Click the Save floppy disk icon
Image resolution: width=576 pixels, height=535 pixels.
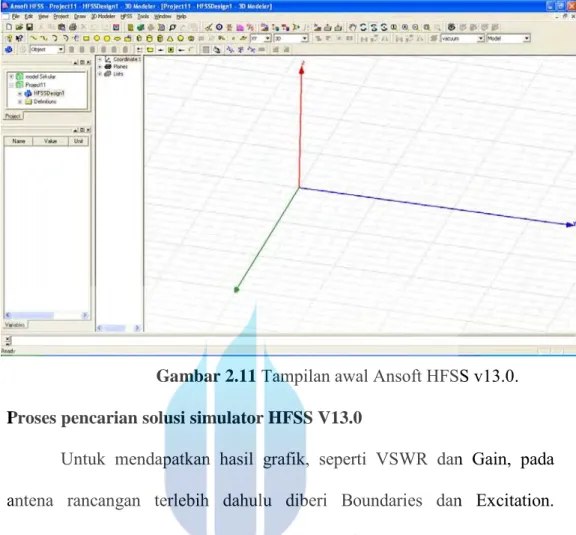[29, 27]
